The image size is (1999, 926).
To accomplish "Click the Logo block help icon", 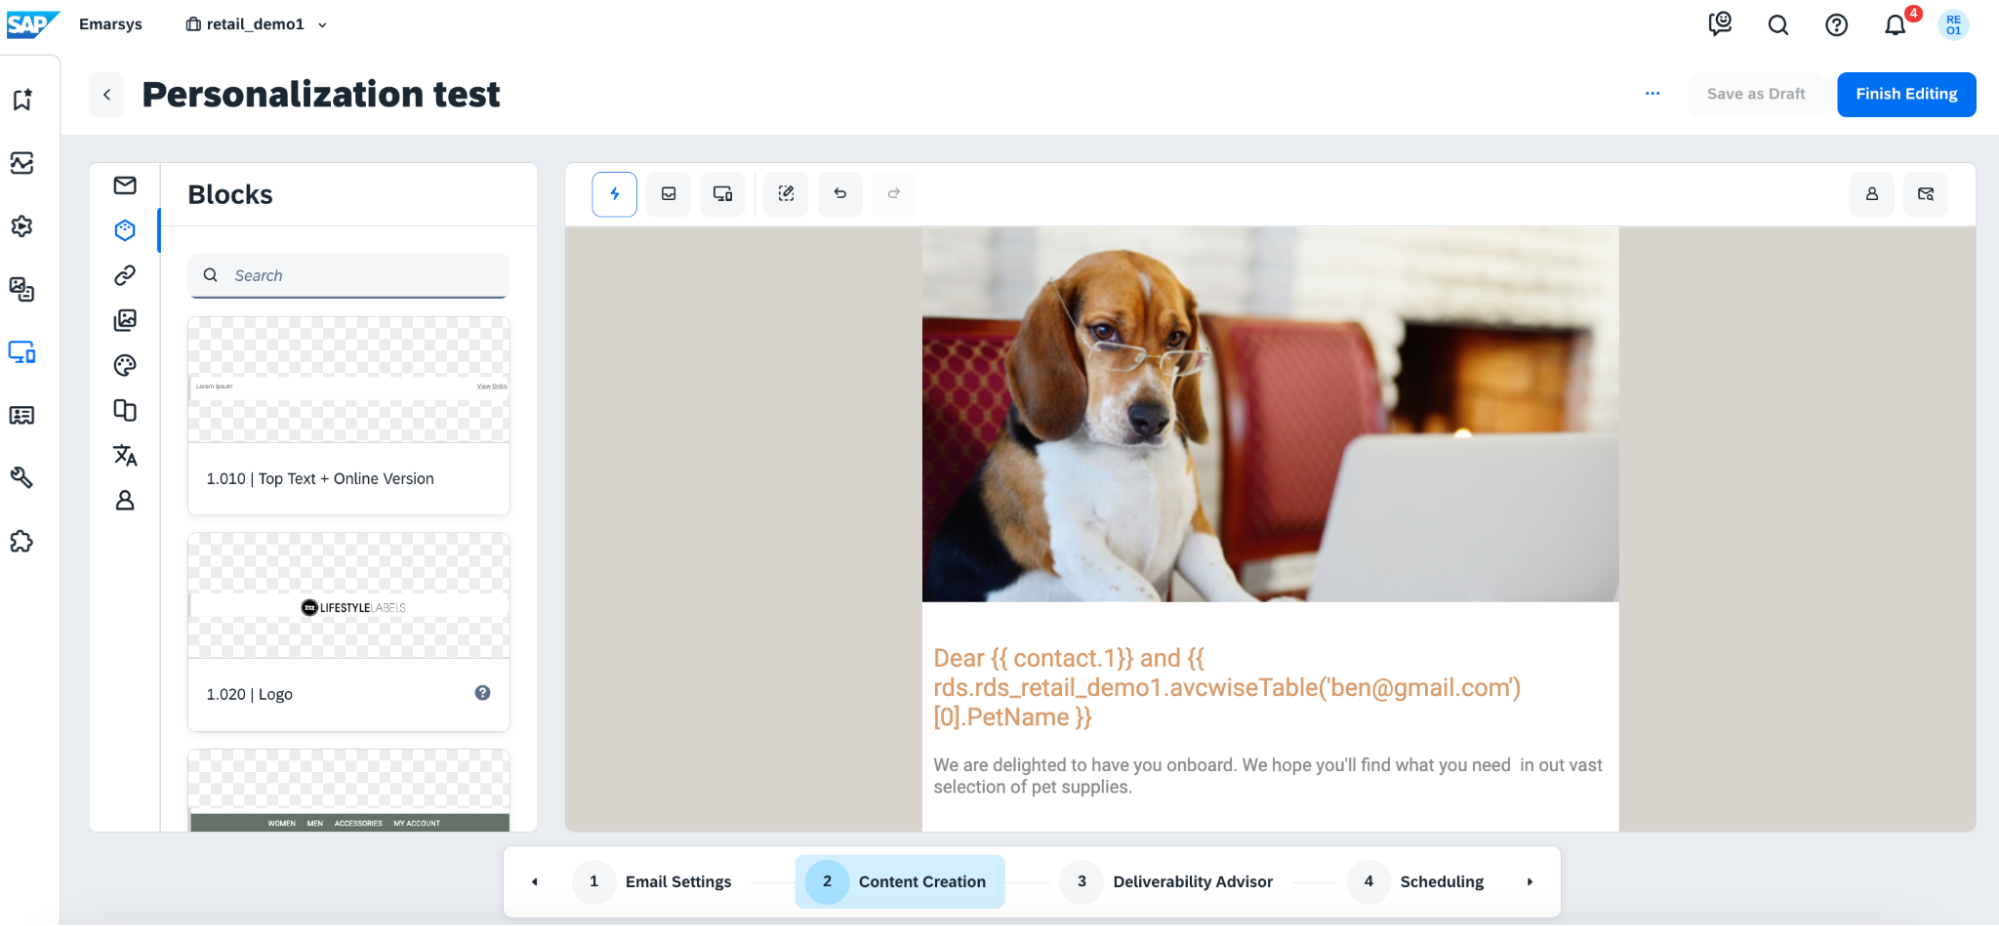I will (482, 693).
